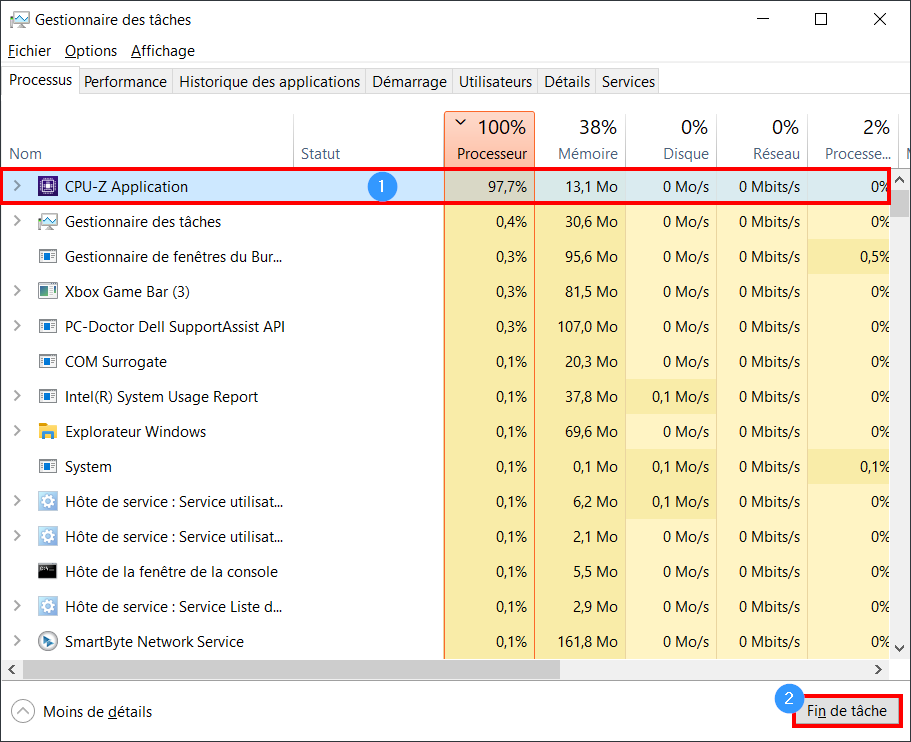911x742 pixels.
Task: Sort by the Réseau column header
Action: 762,139
